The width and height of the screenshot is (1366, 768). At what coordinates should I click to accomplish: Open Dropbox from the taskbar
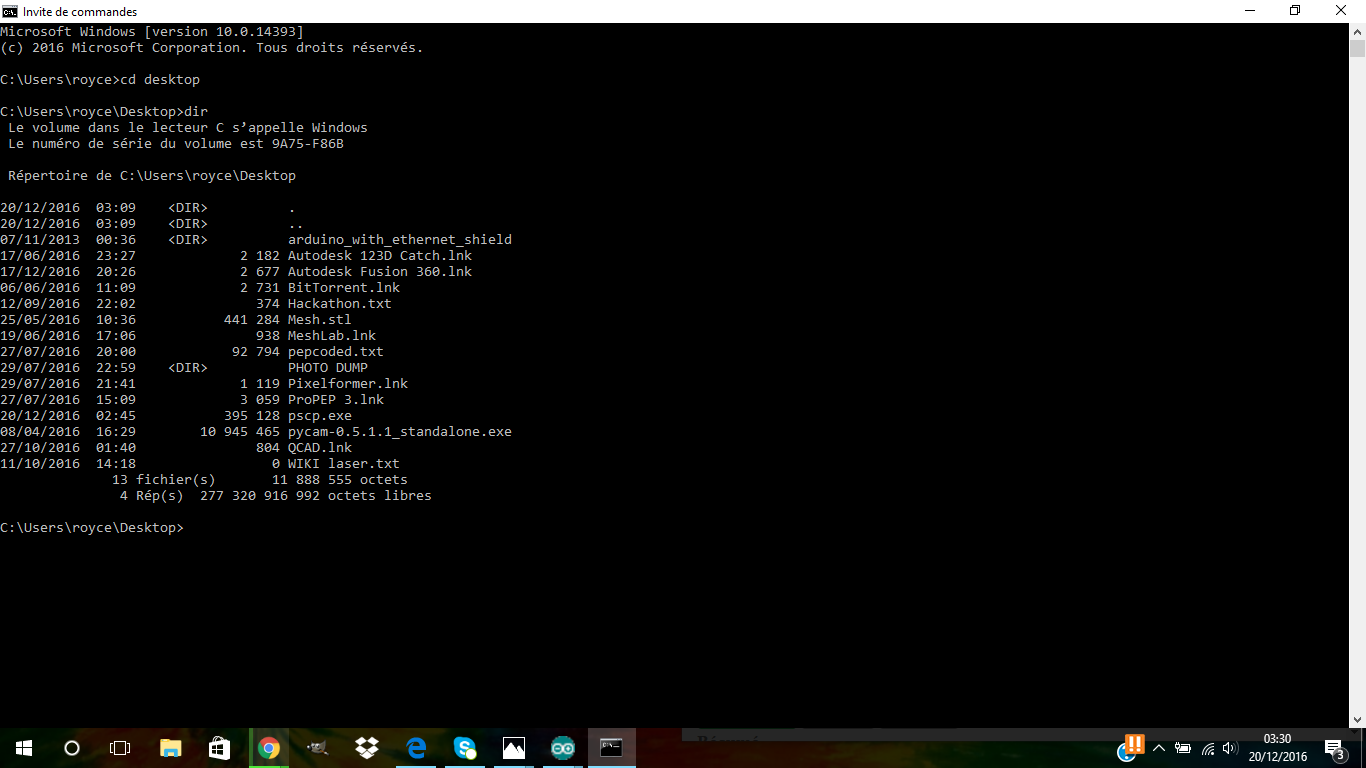[366, 748]
